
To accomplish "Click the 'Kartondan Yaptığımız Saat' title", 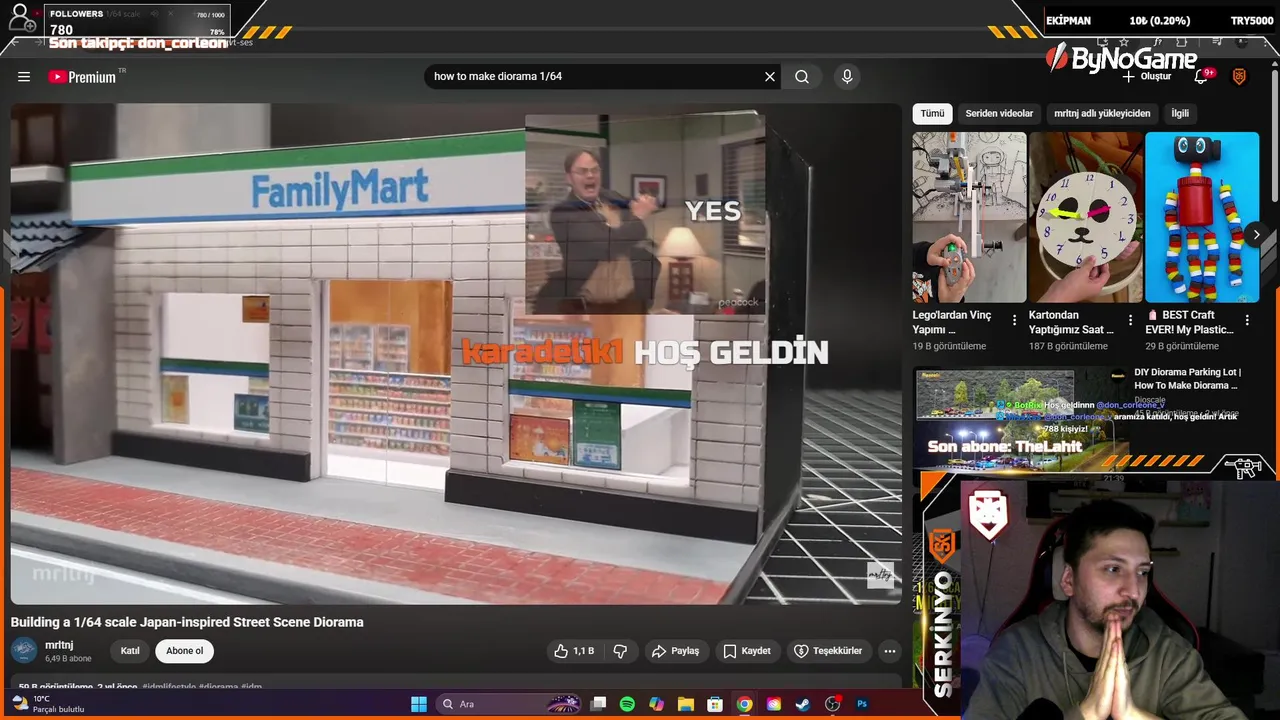I will (1071, 322).
